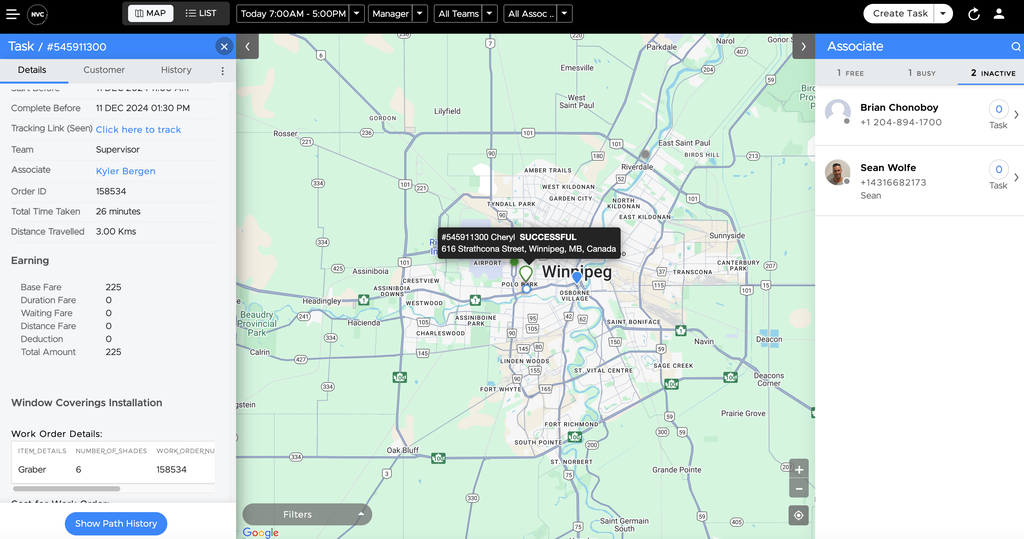Click the refresh icon in top bar
The height and width of the screenshot is (539, 1024).
click(x=974, y=14)
